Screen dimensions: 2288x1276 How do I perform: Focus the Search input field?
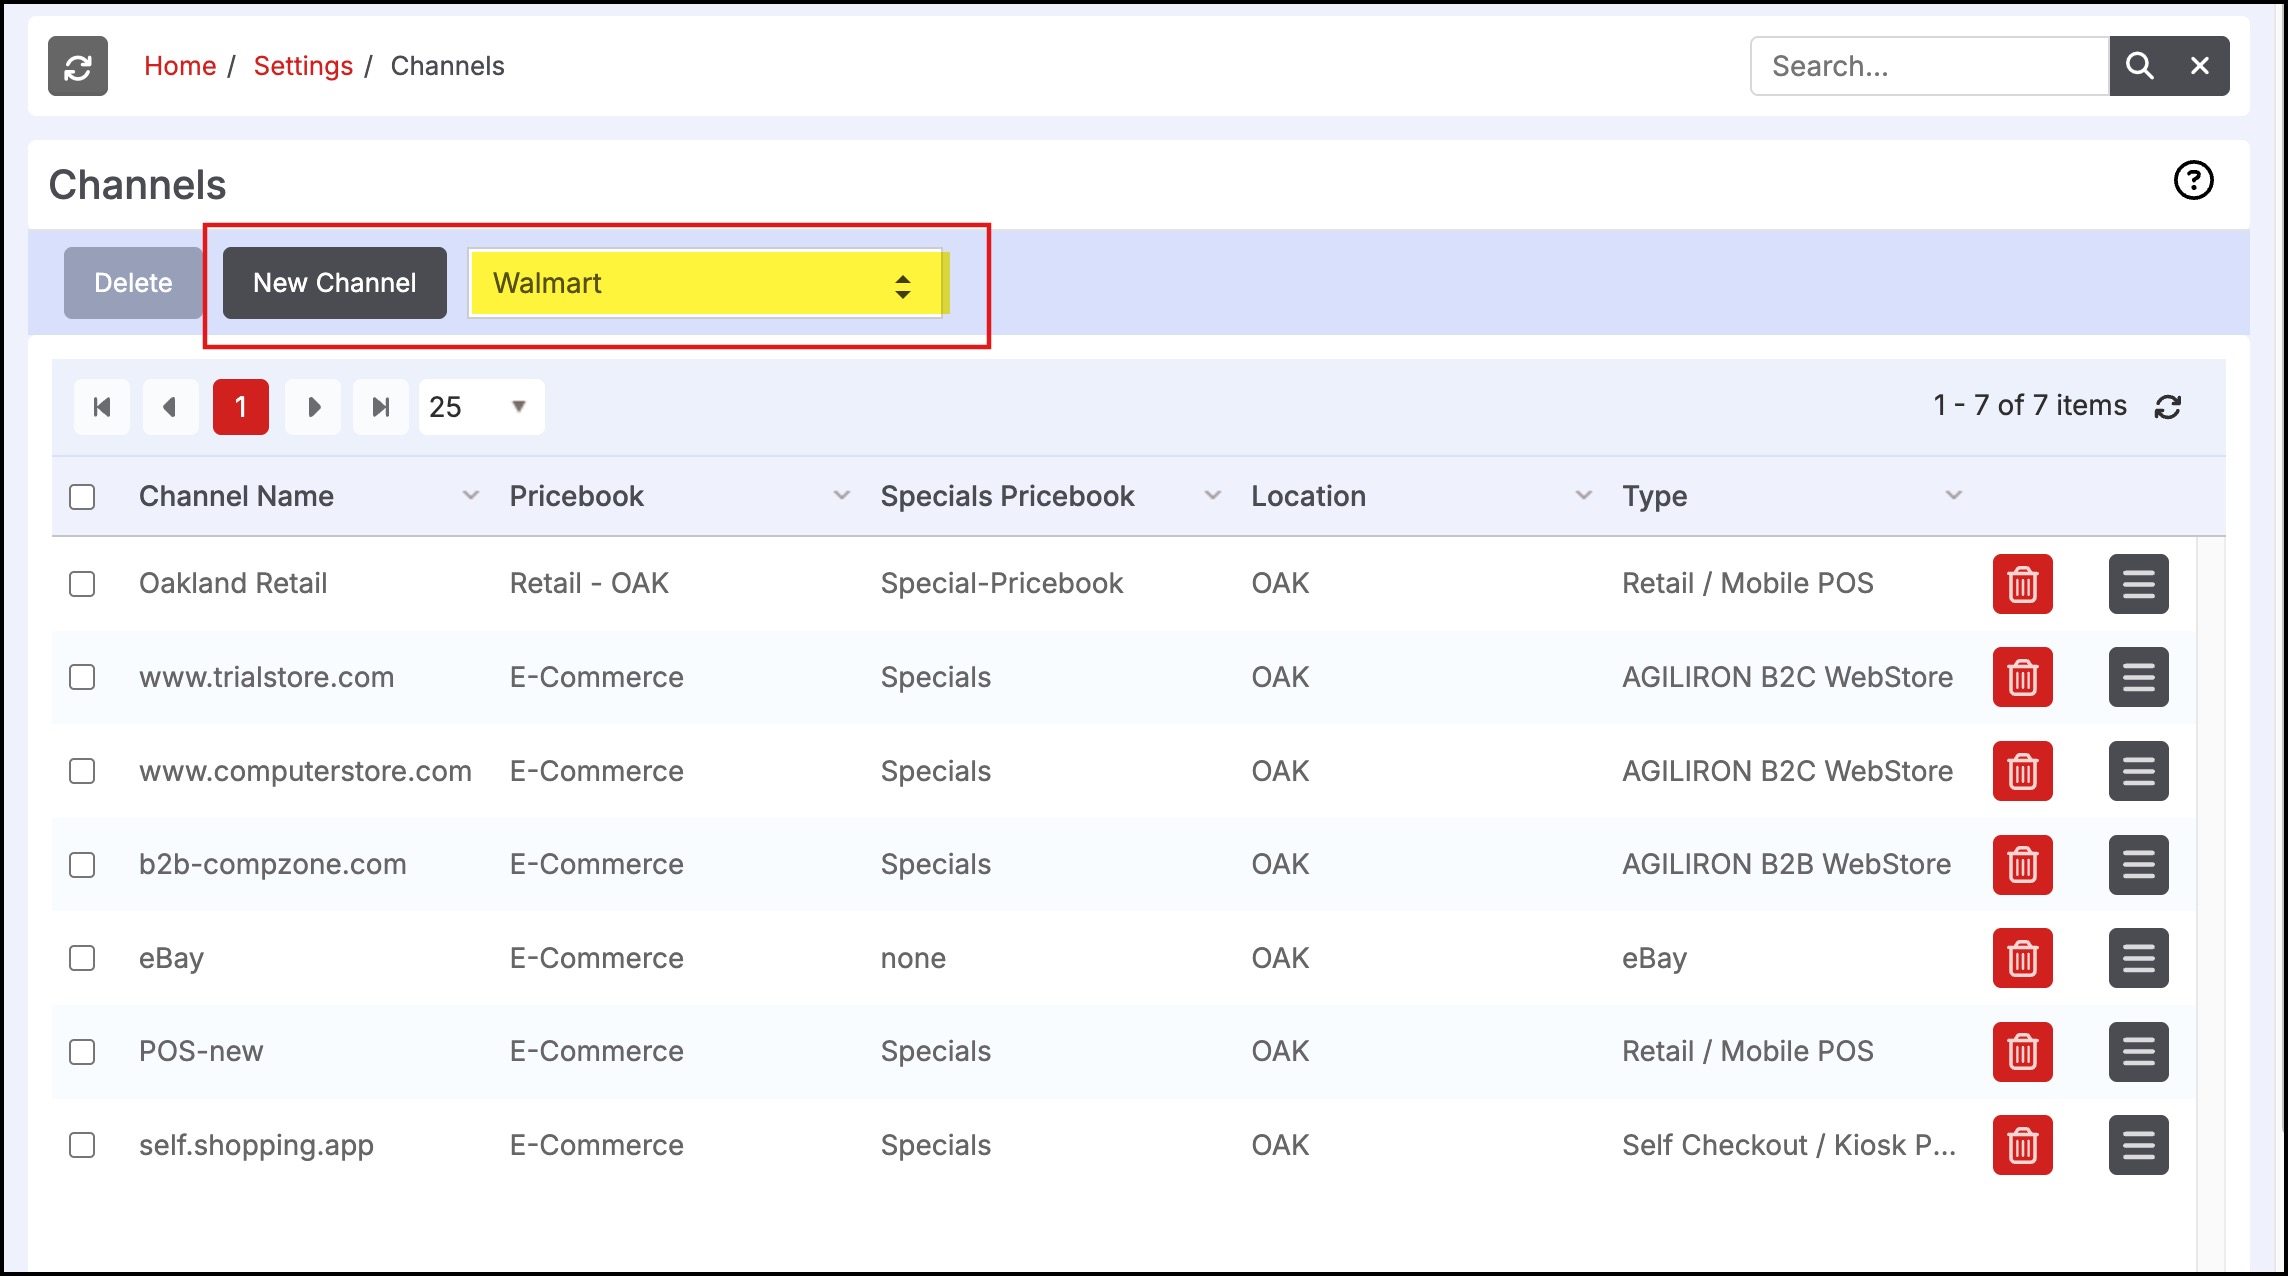pos(1930,66)
